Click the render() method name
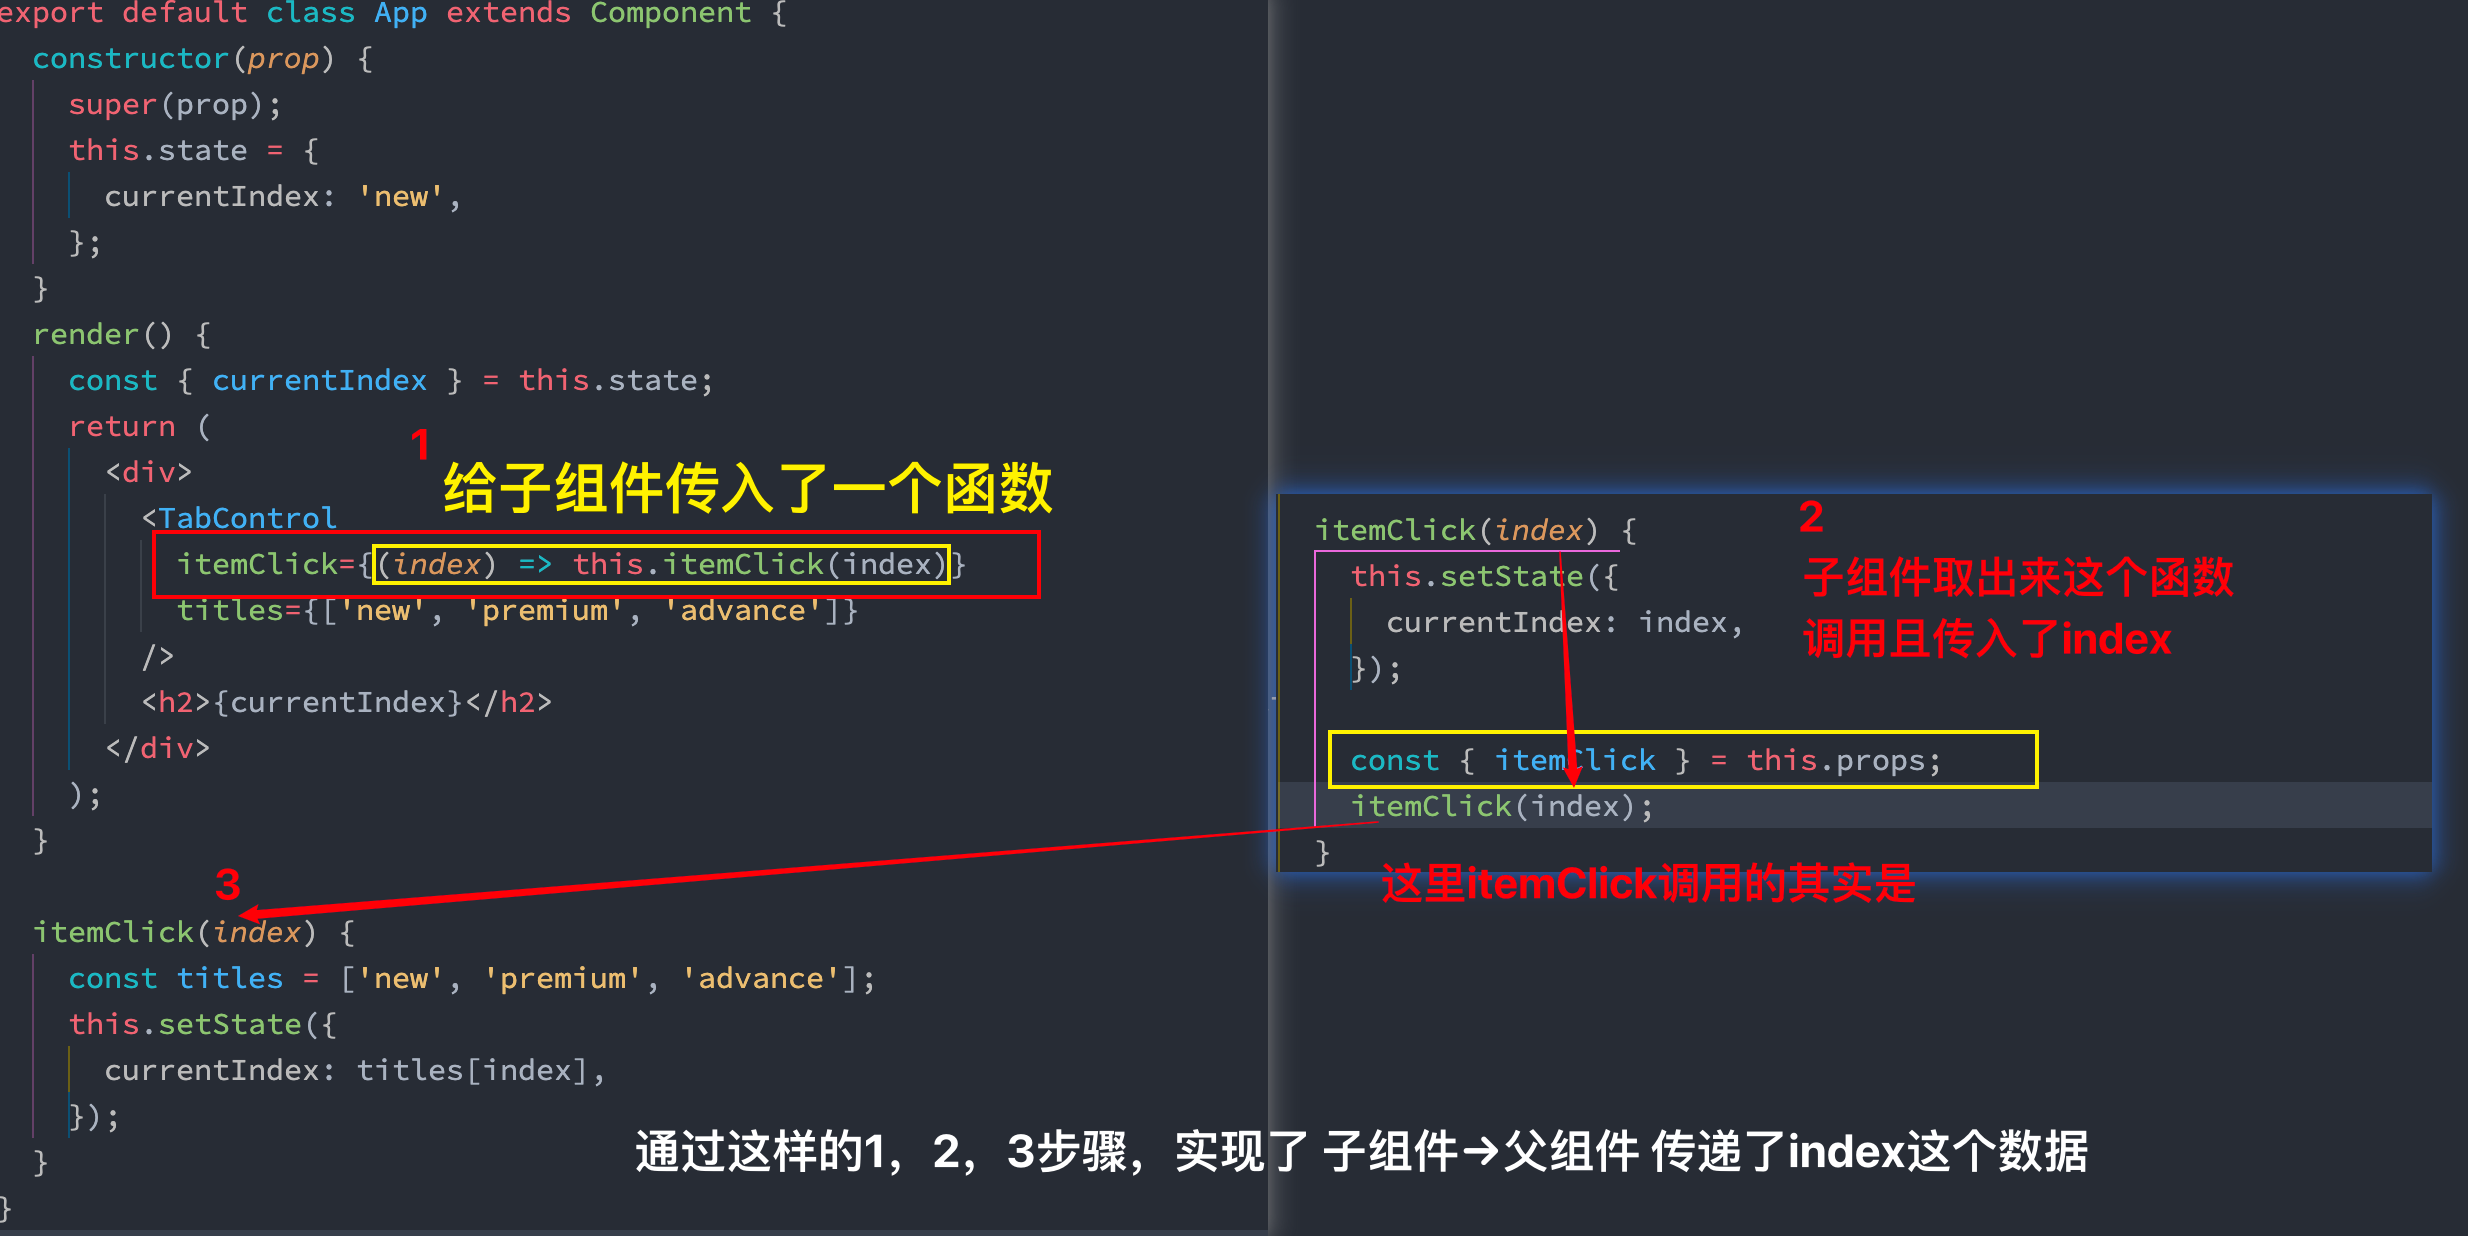 pyautogui.click(x=85, y=335)
